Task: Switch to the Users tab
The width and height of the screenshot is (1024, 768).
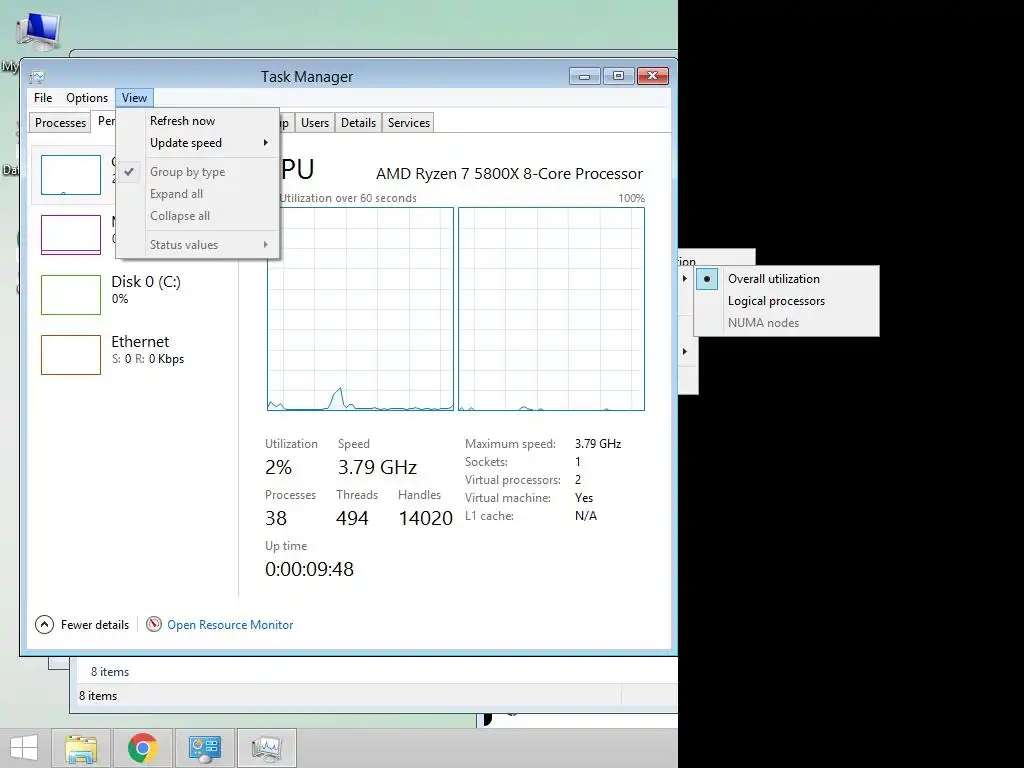Action: pyautogui.click(x=315, y=123)
